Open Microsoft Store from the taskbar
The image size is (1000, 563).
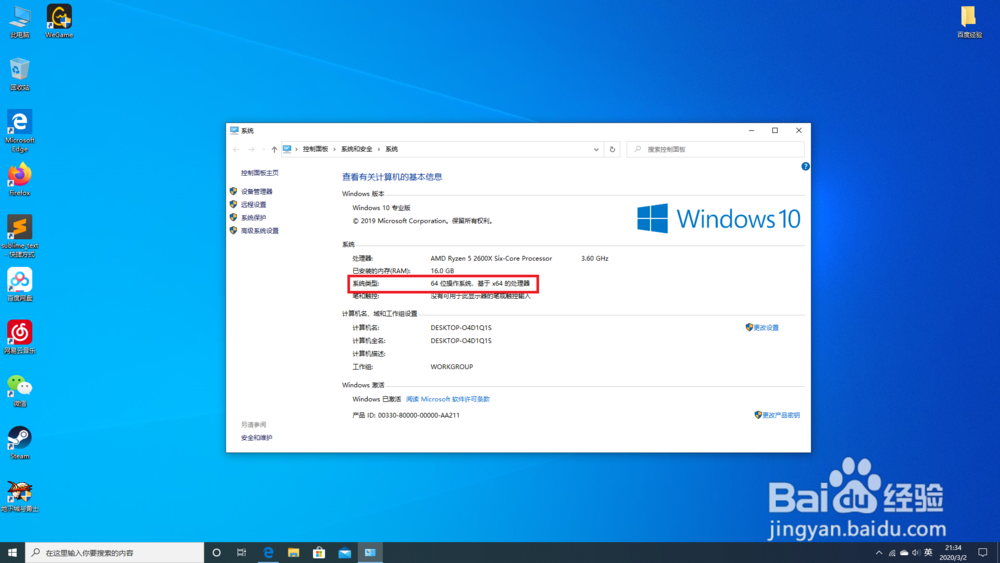click(x=319, y=552)
